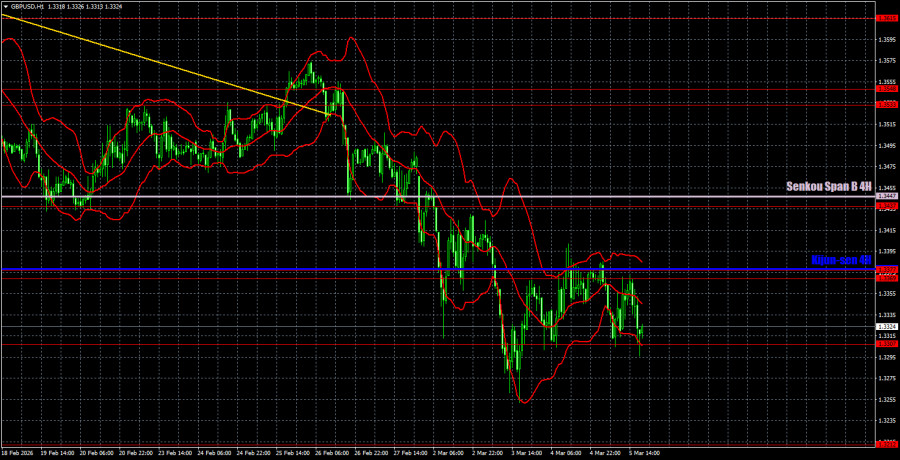This screenshot has height=460, width=900.
Task: Click the 1.3275 price axis value
Action: click(887, 378)
